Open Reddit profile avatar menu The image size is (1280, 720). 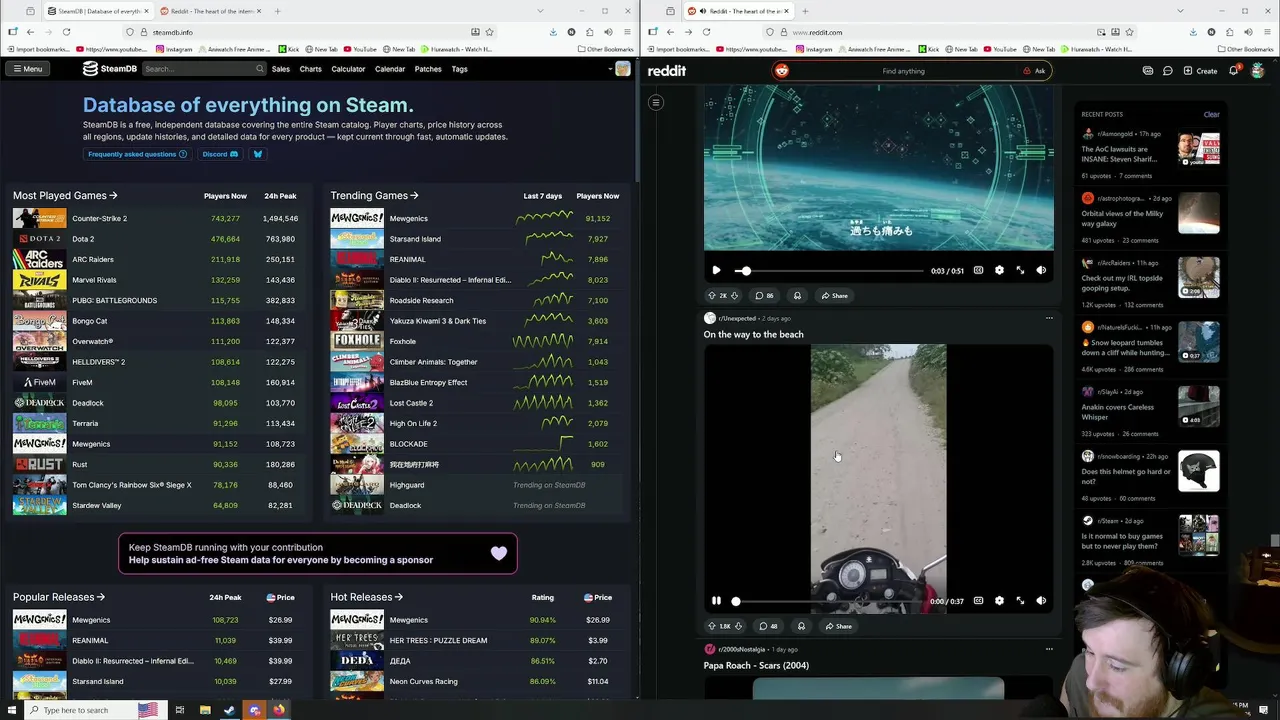click(1257, 71)
